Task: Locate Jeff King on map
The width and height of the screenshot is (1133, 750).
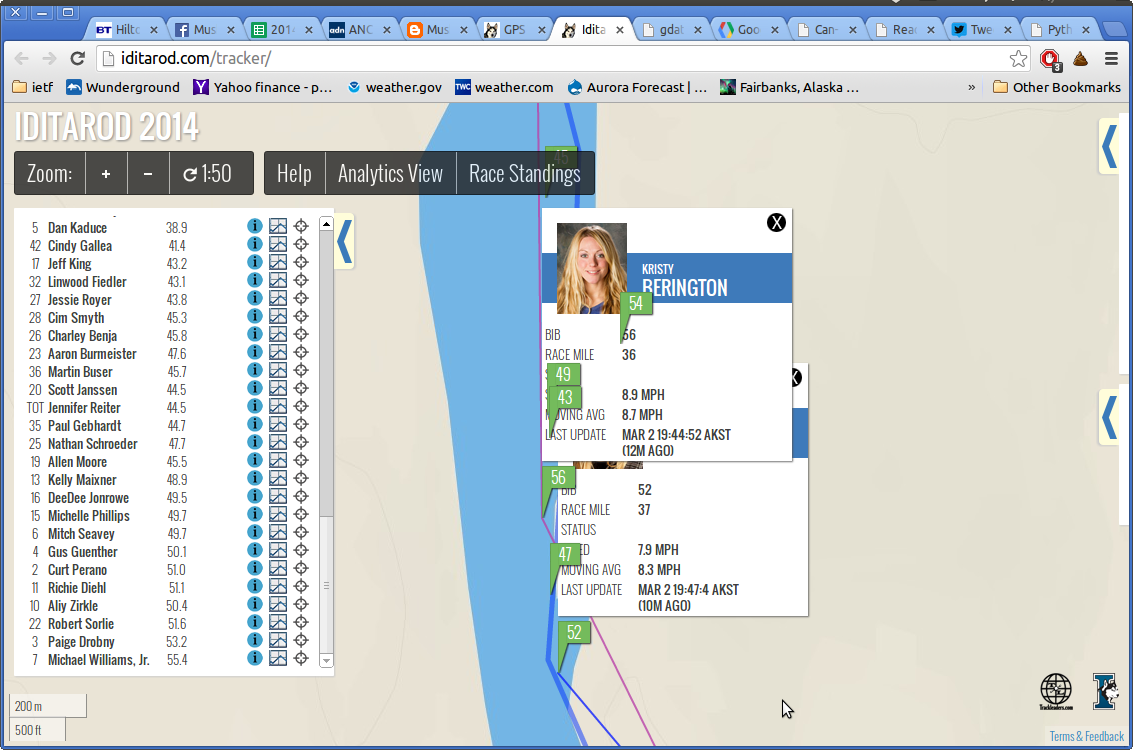Action: (x=301, y=262)
